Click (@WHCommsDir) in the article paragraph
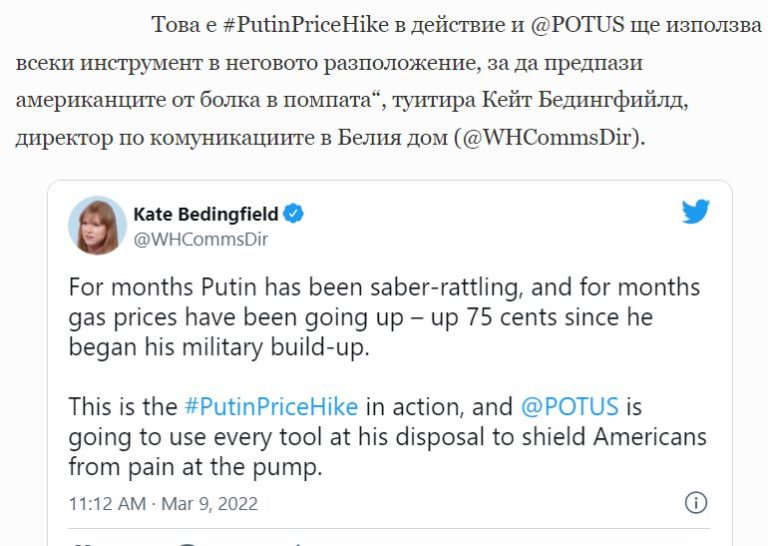Viewport: 768px width, 546px height. click(x=548, y=137)
